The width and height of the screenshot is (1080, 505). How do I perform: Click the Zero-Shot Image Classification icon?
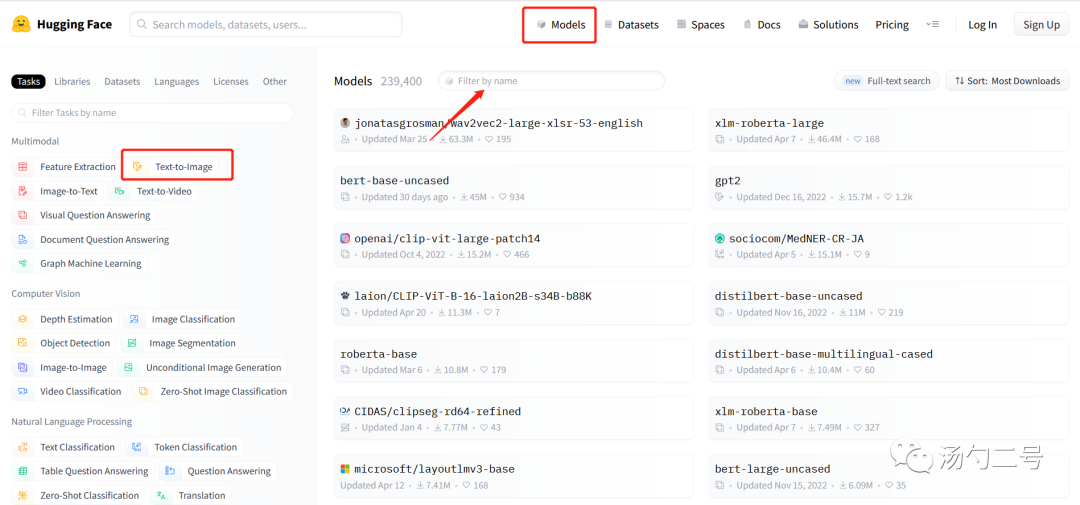[x=143, y=391]
